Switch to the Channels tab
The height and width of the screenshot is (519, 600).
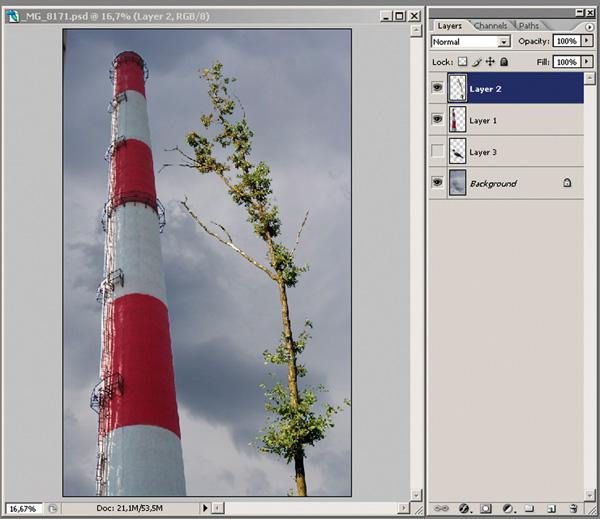490,25
